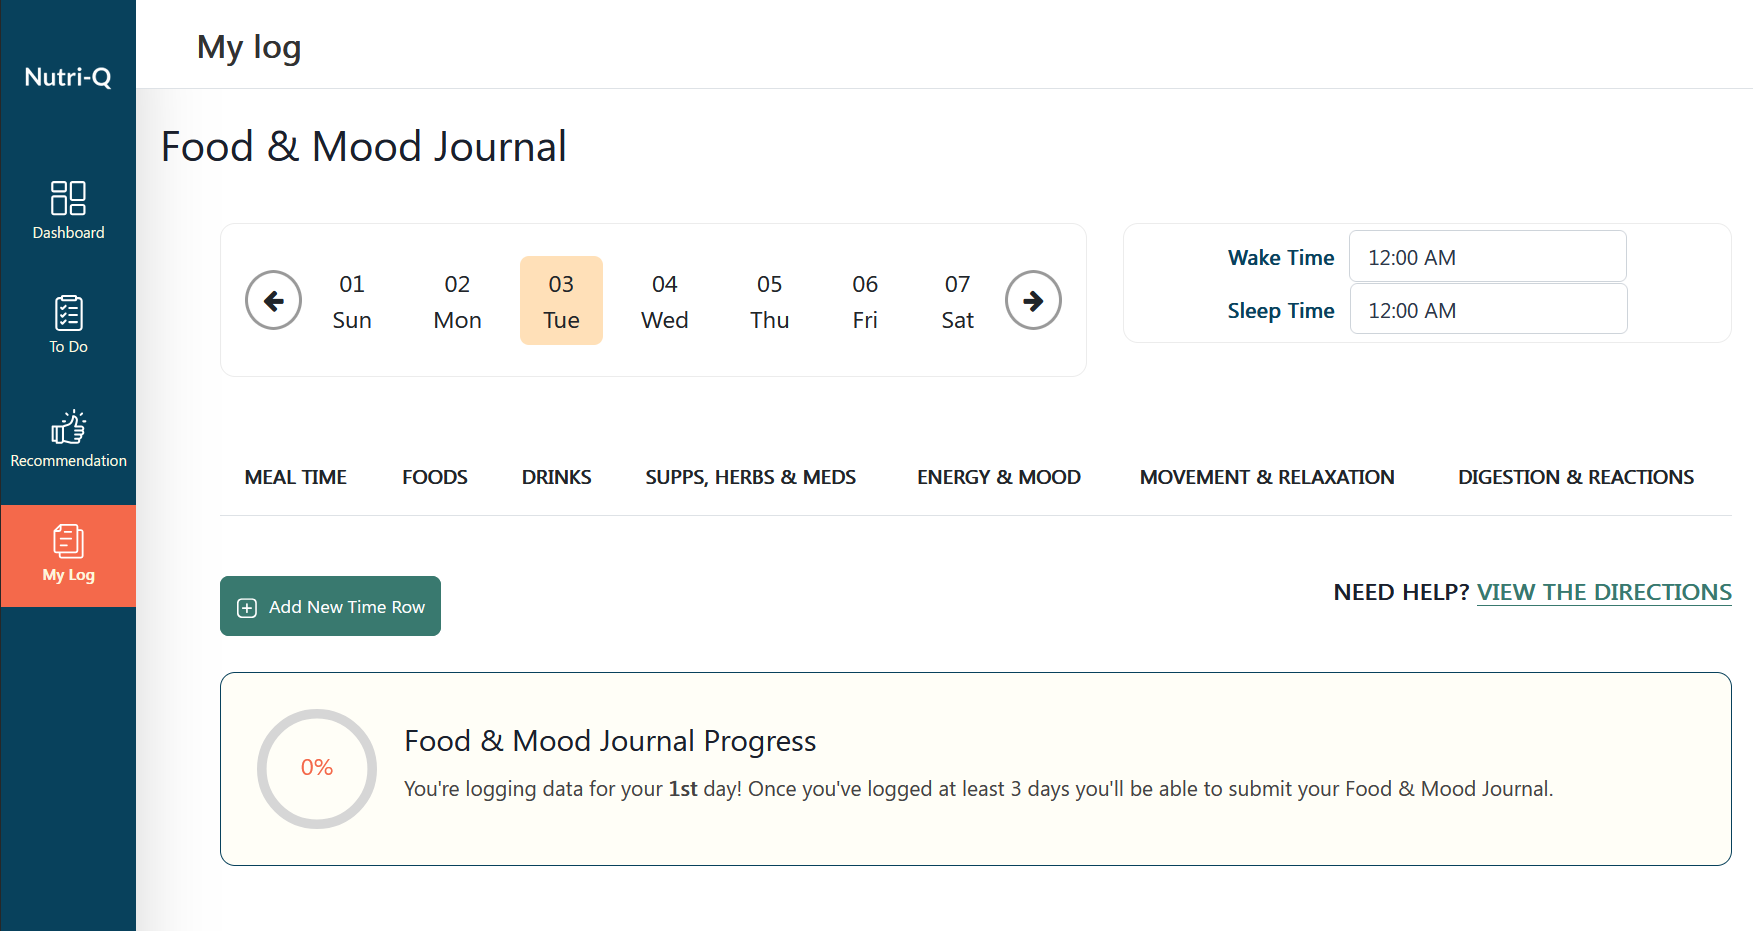Viewport: 1753px width, 931px height.
Task: Open the Recommendation section
Action: [x=67, y=438]
